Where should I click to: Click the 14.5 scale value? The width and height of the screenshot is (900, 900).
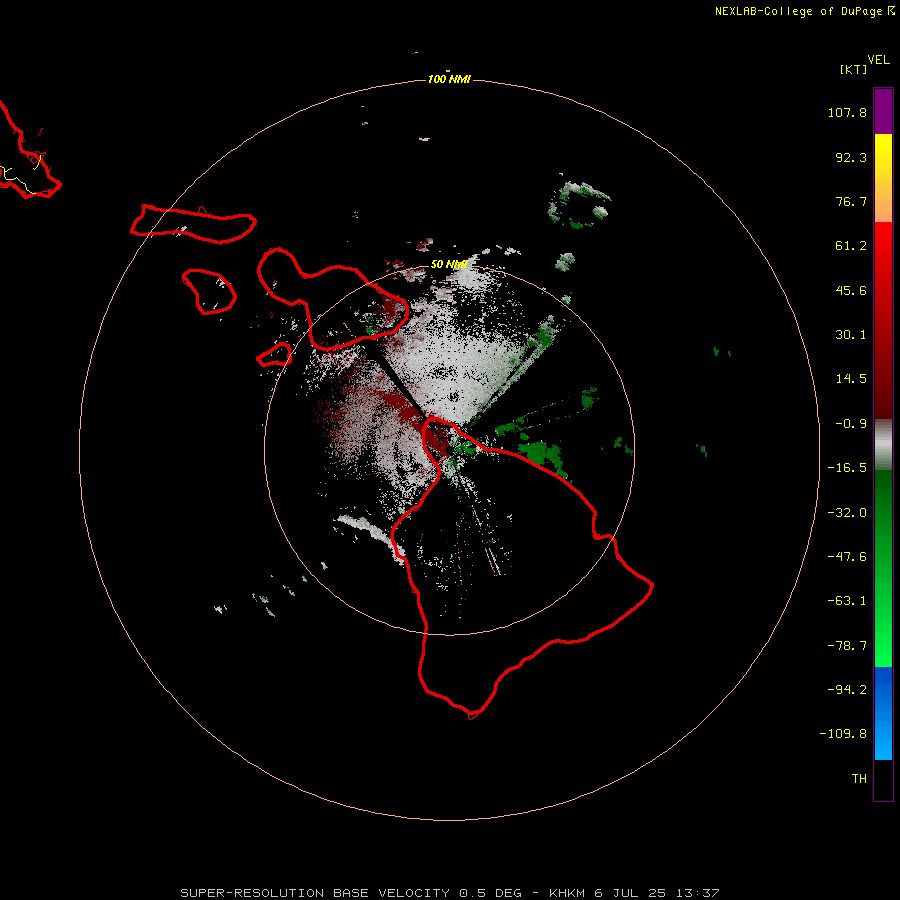[851, 379]
